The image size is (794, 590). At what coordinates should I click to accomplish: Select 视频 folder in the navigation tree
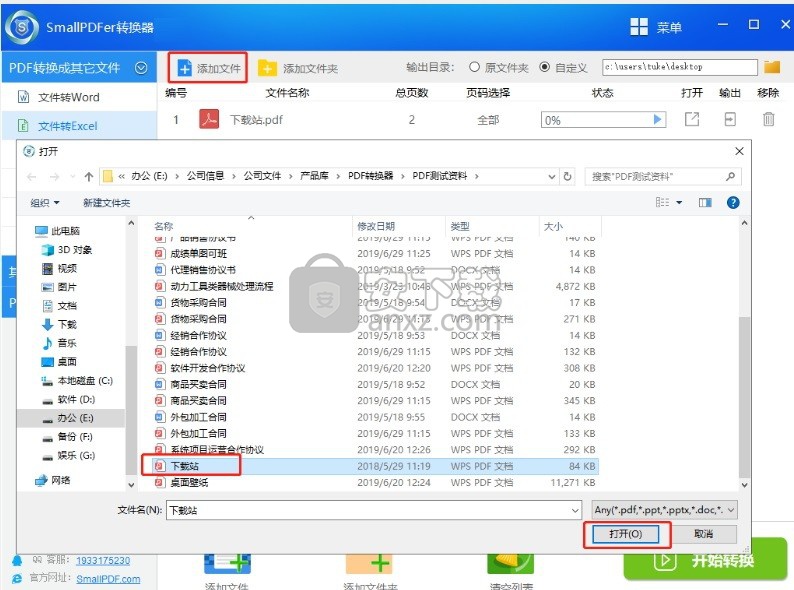point(60,268)
